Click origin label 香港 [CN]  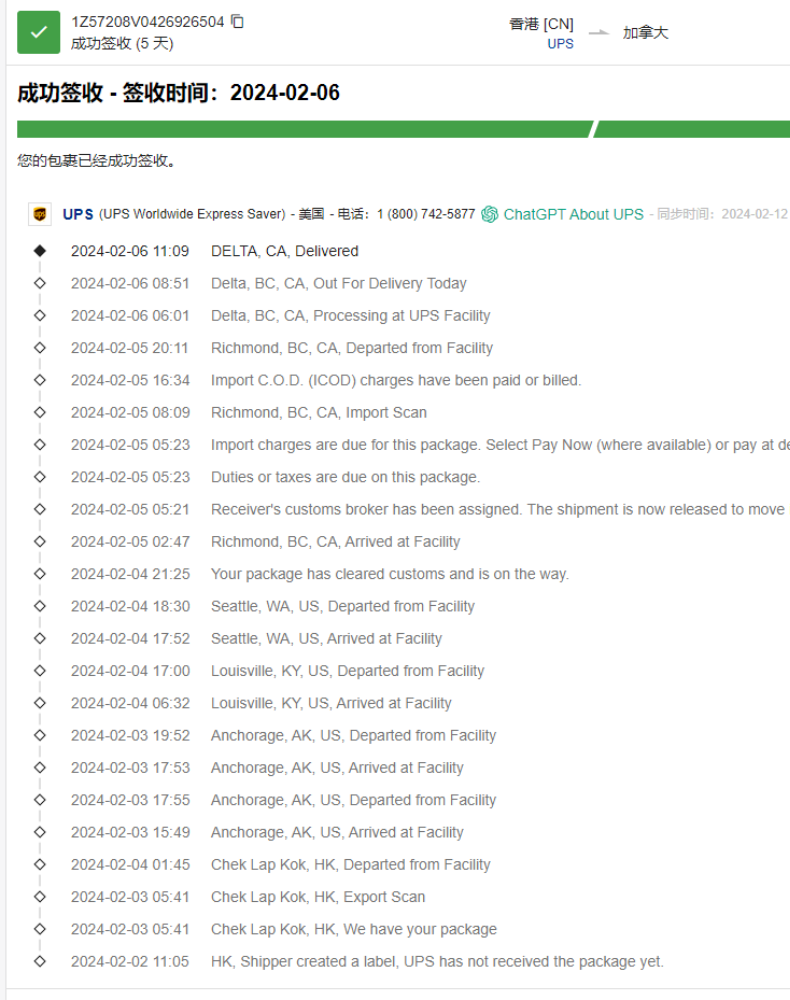(x=541, y=24)
